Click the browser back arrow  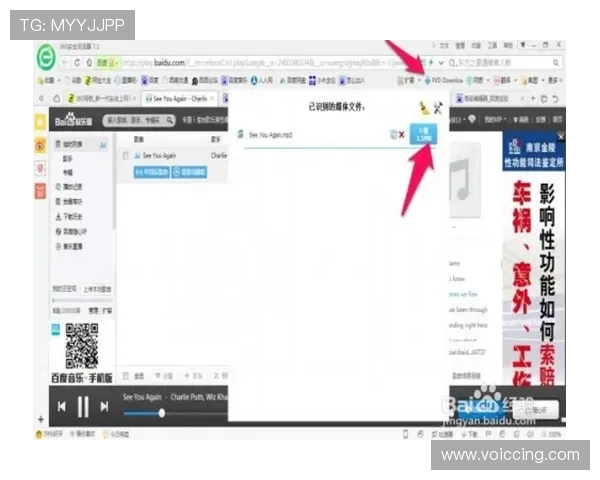pyautogui.click(x=65, y=62)
